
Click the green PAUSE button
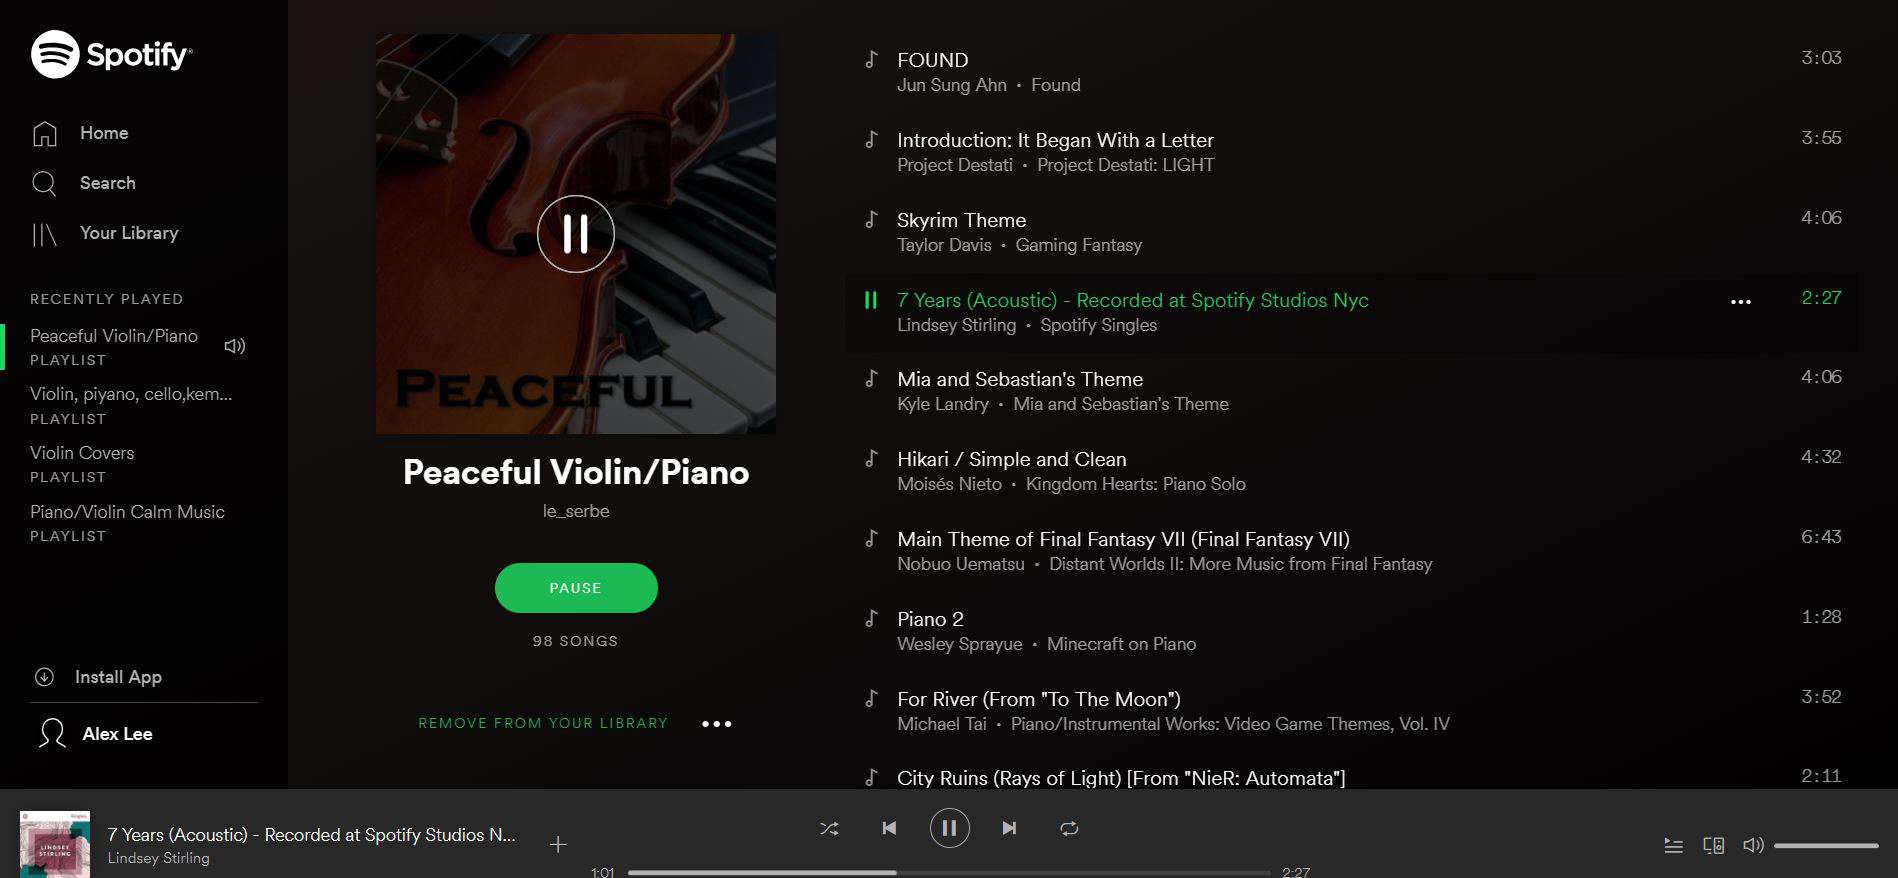pos(576,588)
